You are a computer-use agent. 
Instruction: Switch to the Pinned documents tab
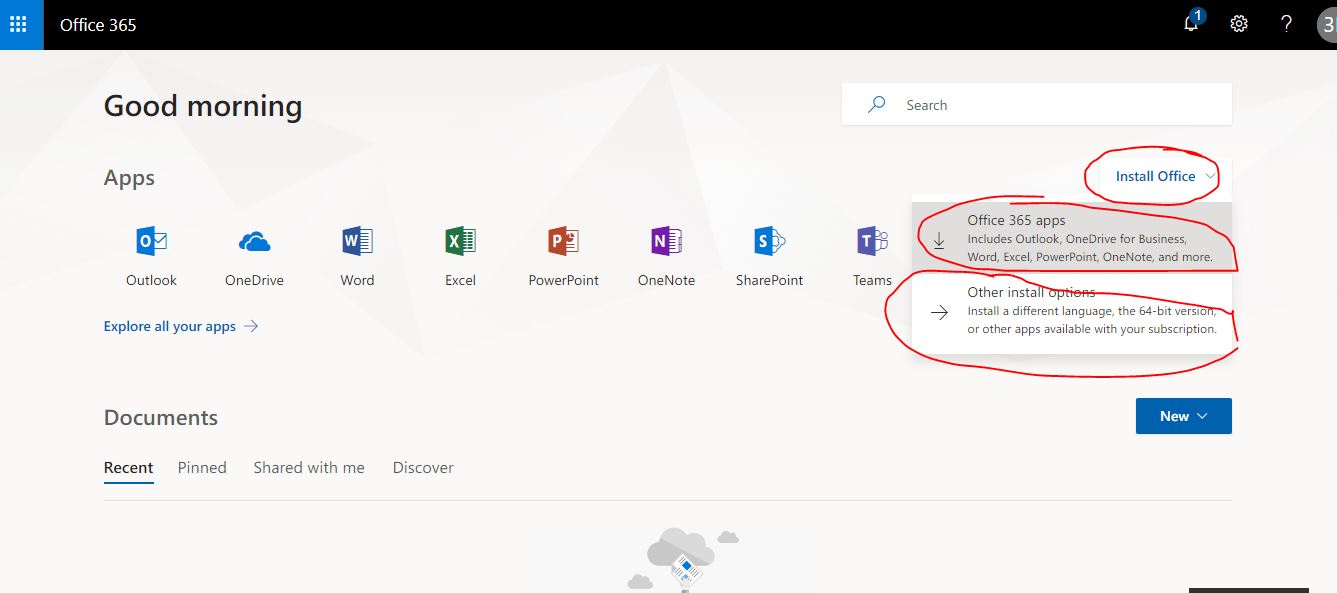coord(202,467)
